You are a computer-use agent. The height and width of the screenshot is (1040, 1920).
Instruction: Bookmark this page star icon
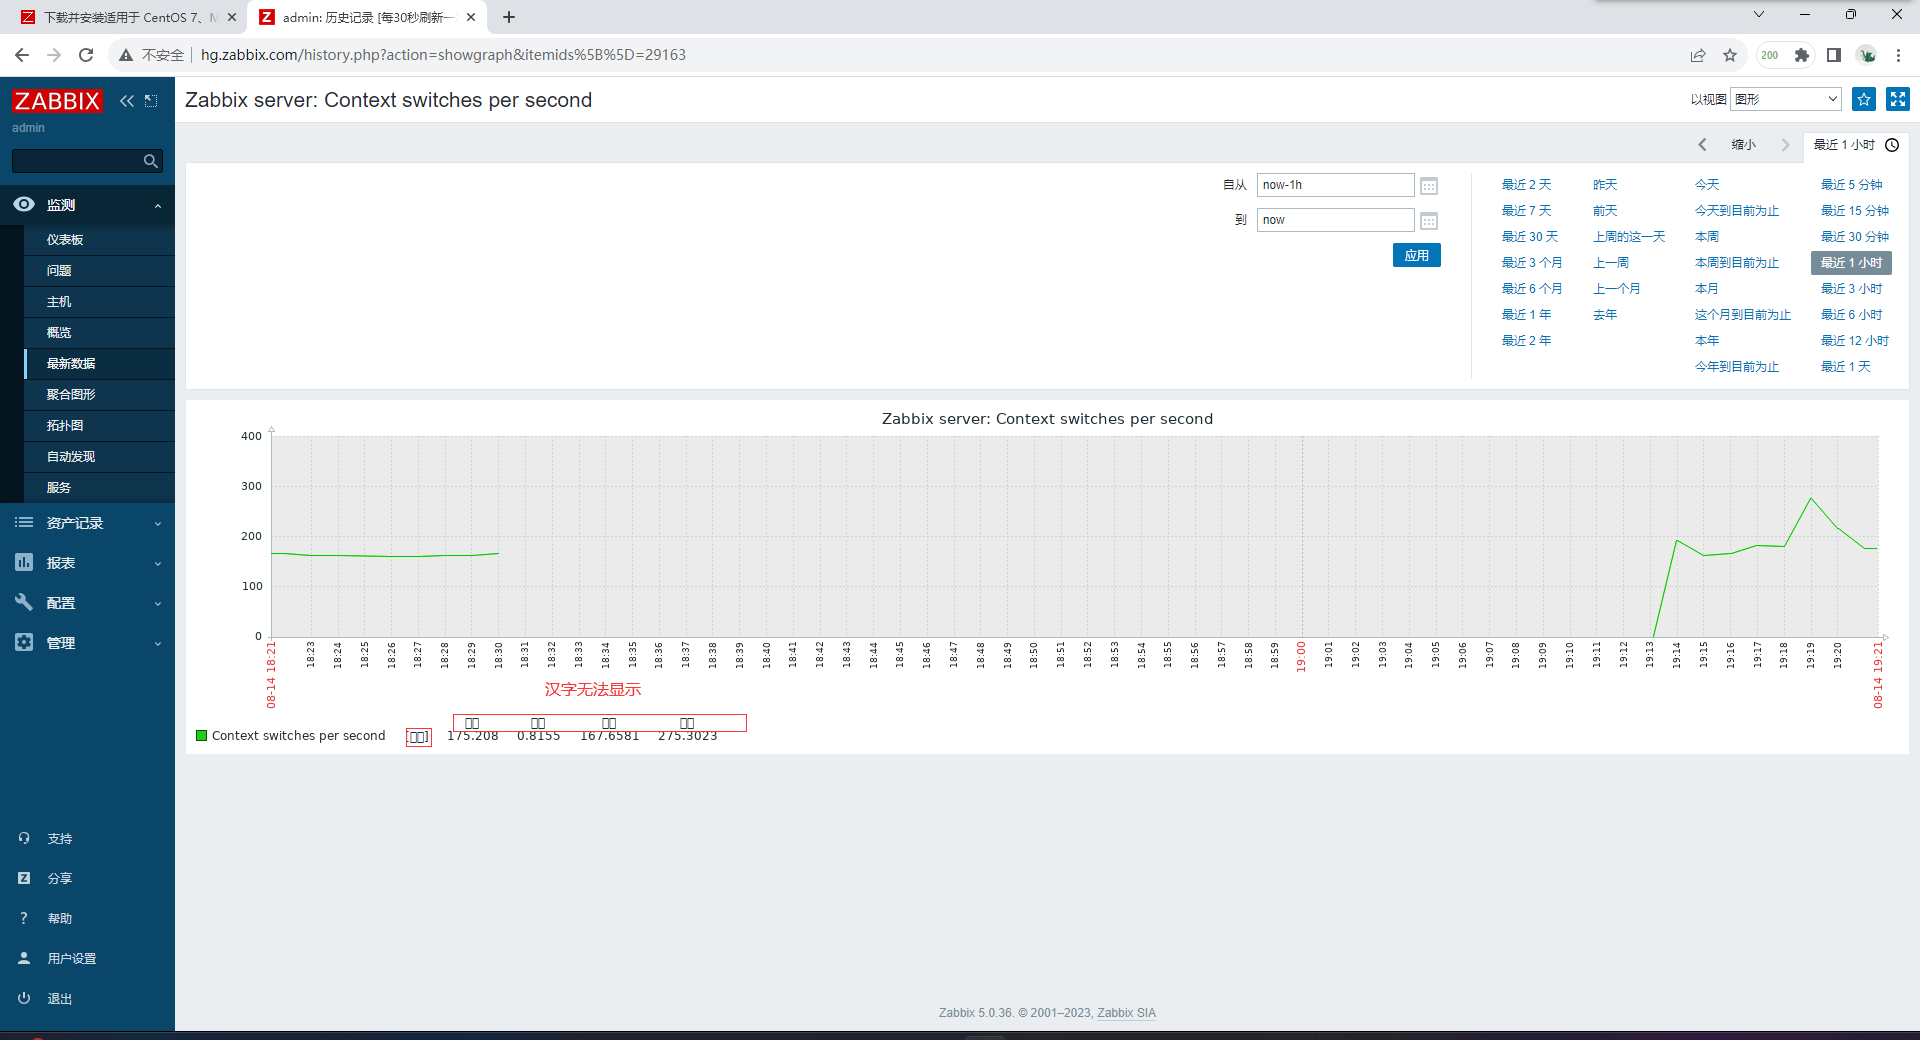point(1730,55)
